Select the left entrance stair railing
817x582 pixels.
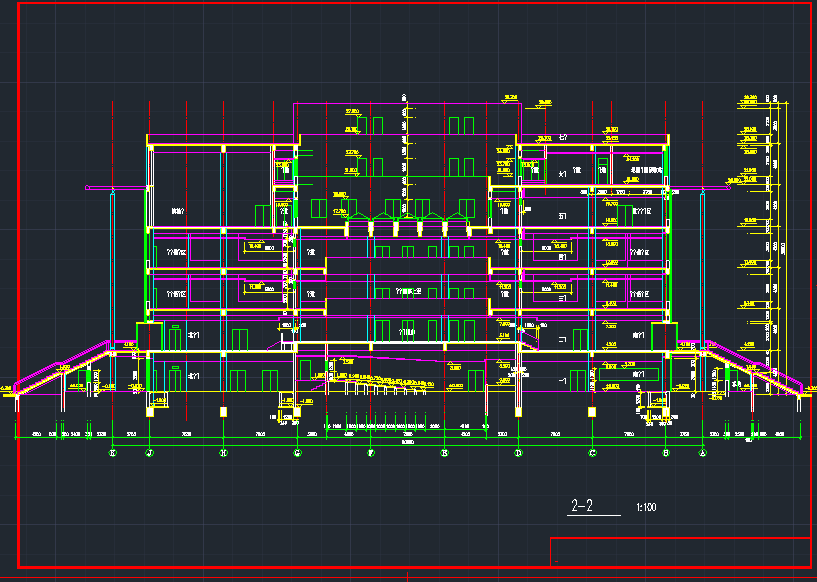click(x=70, y=364)
